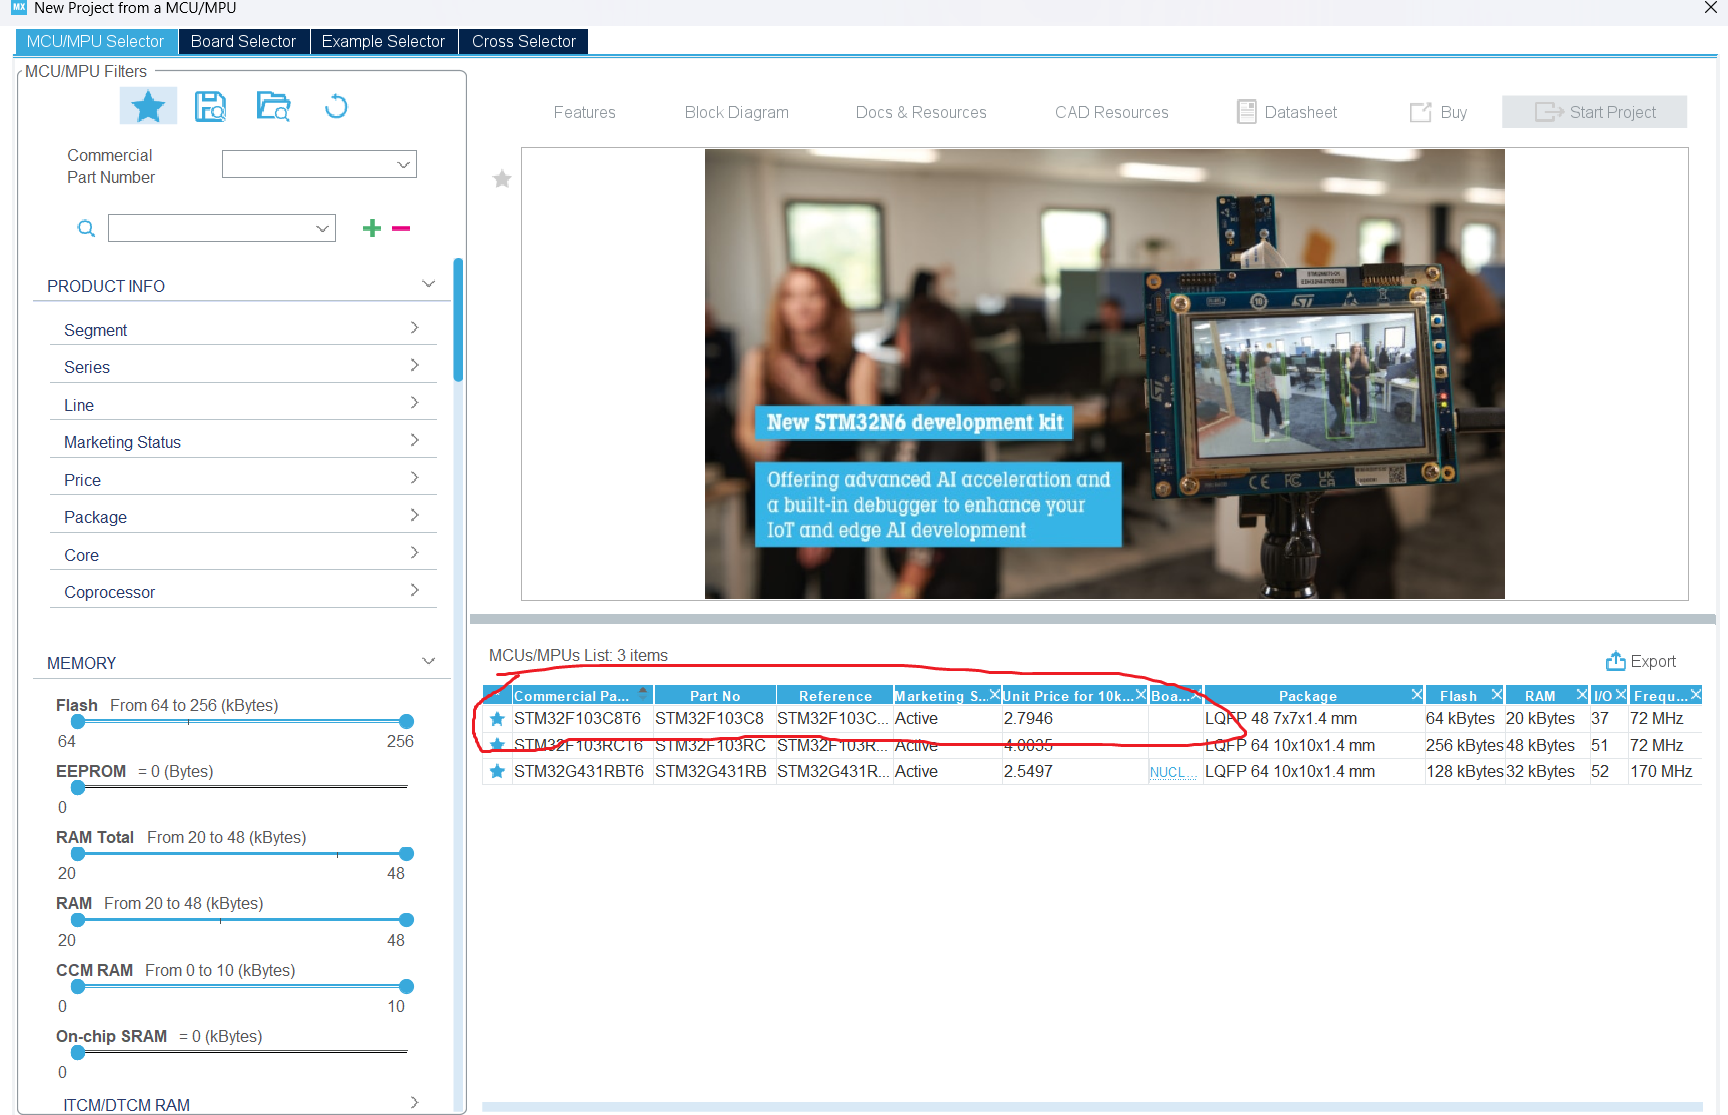
Task: Click the gray favorite star beside the banner
Action: pyautogui.click(x=502, y=179)
